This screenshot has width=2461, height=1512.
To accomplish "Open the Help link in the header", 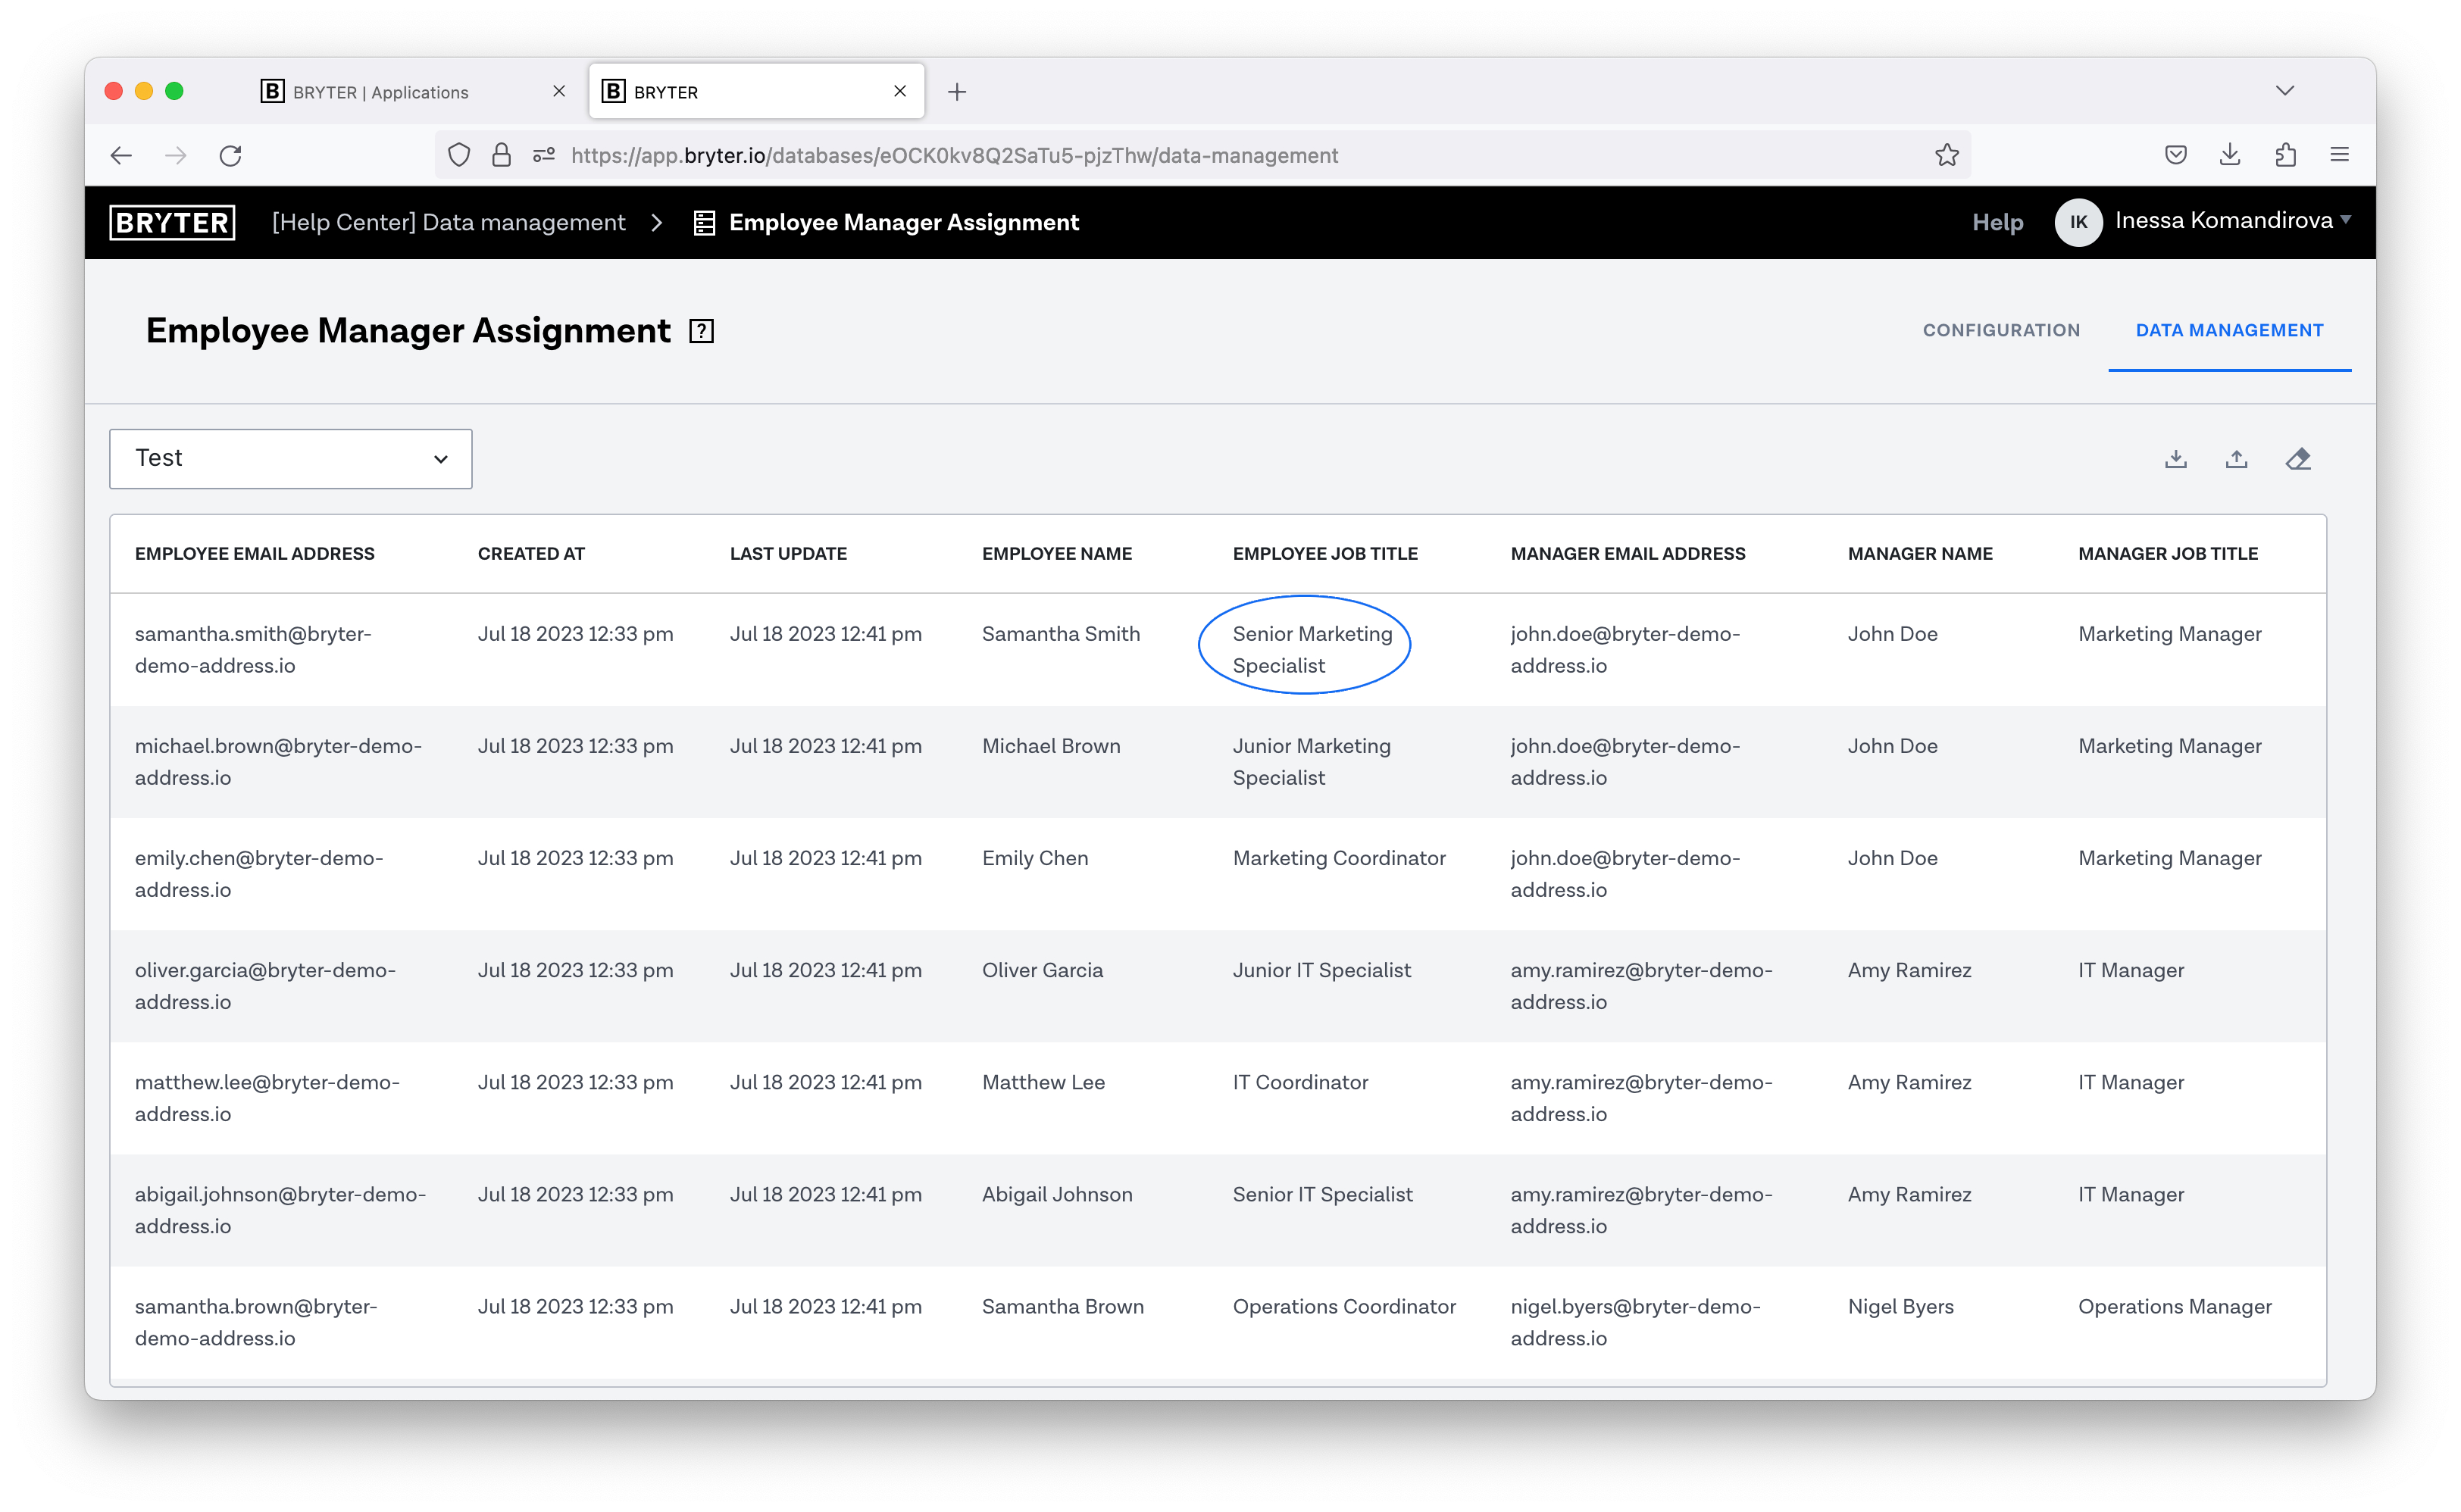I will coord(1997,222).
